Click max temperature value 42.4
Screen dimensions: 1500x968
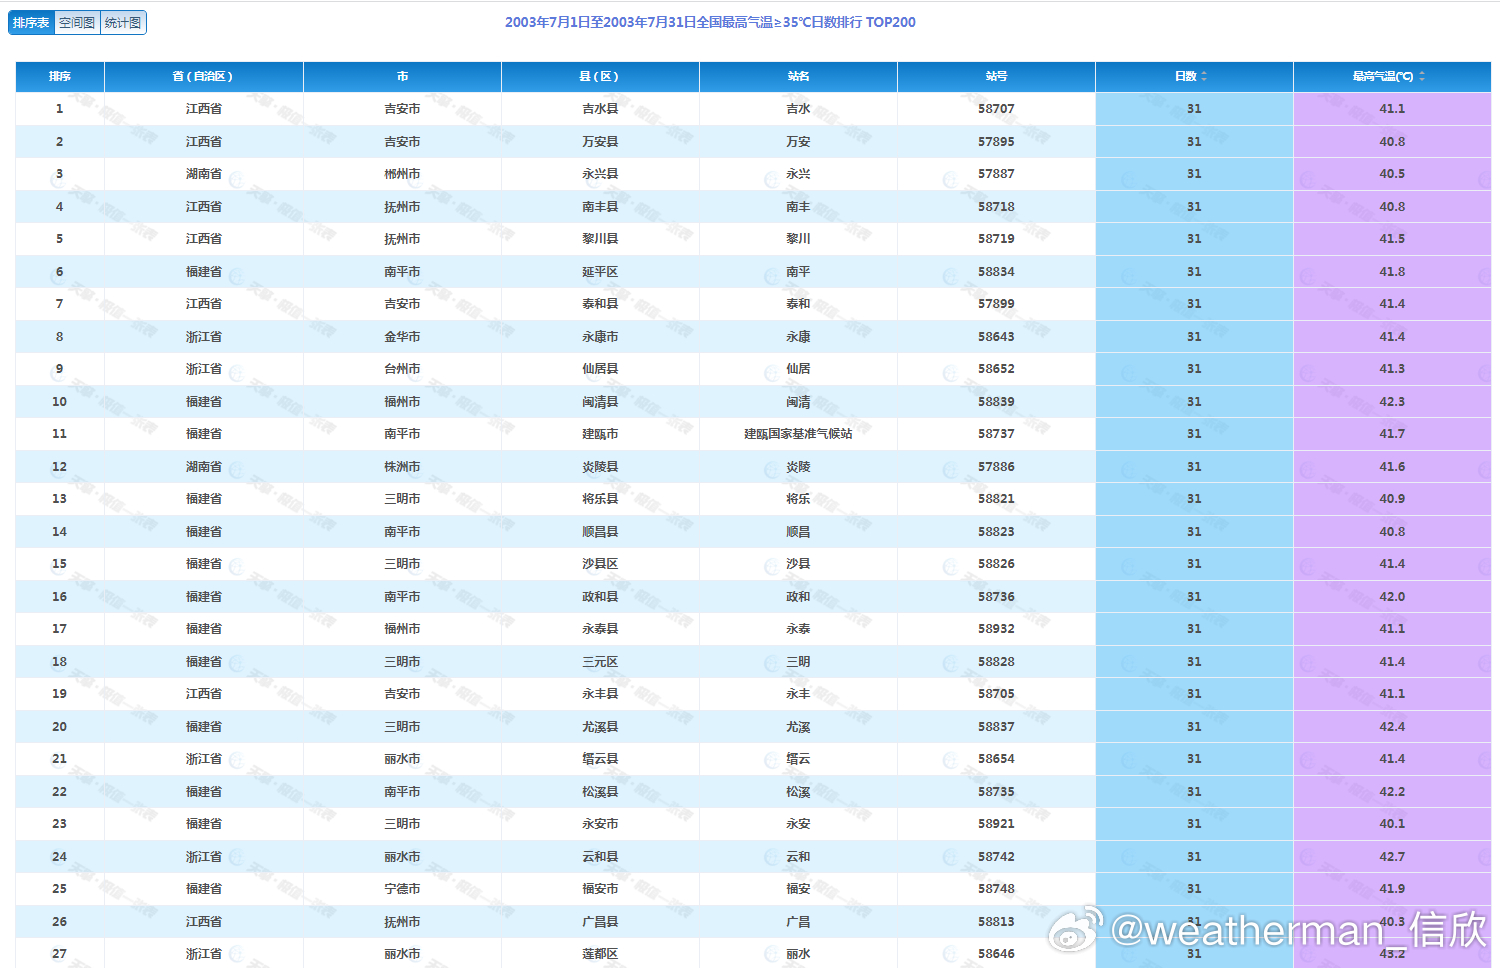pos(1392,726)
